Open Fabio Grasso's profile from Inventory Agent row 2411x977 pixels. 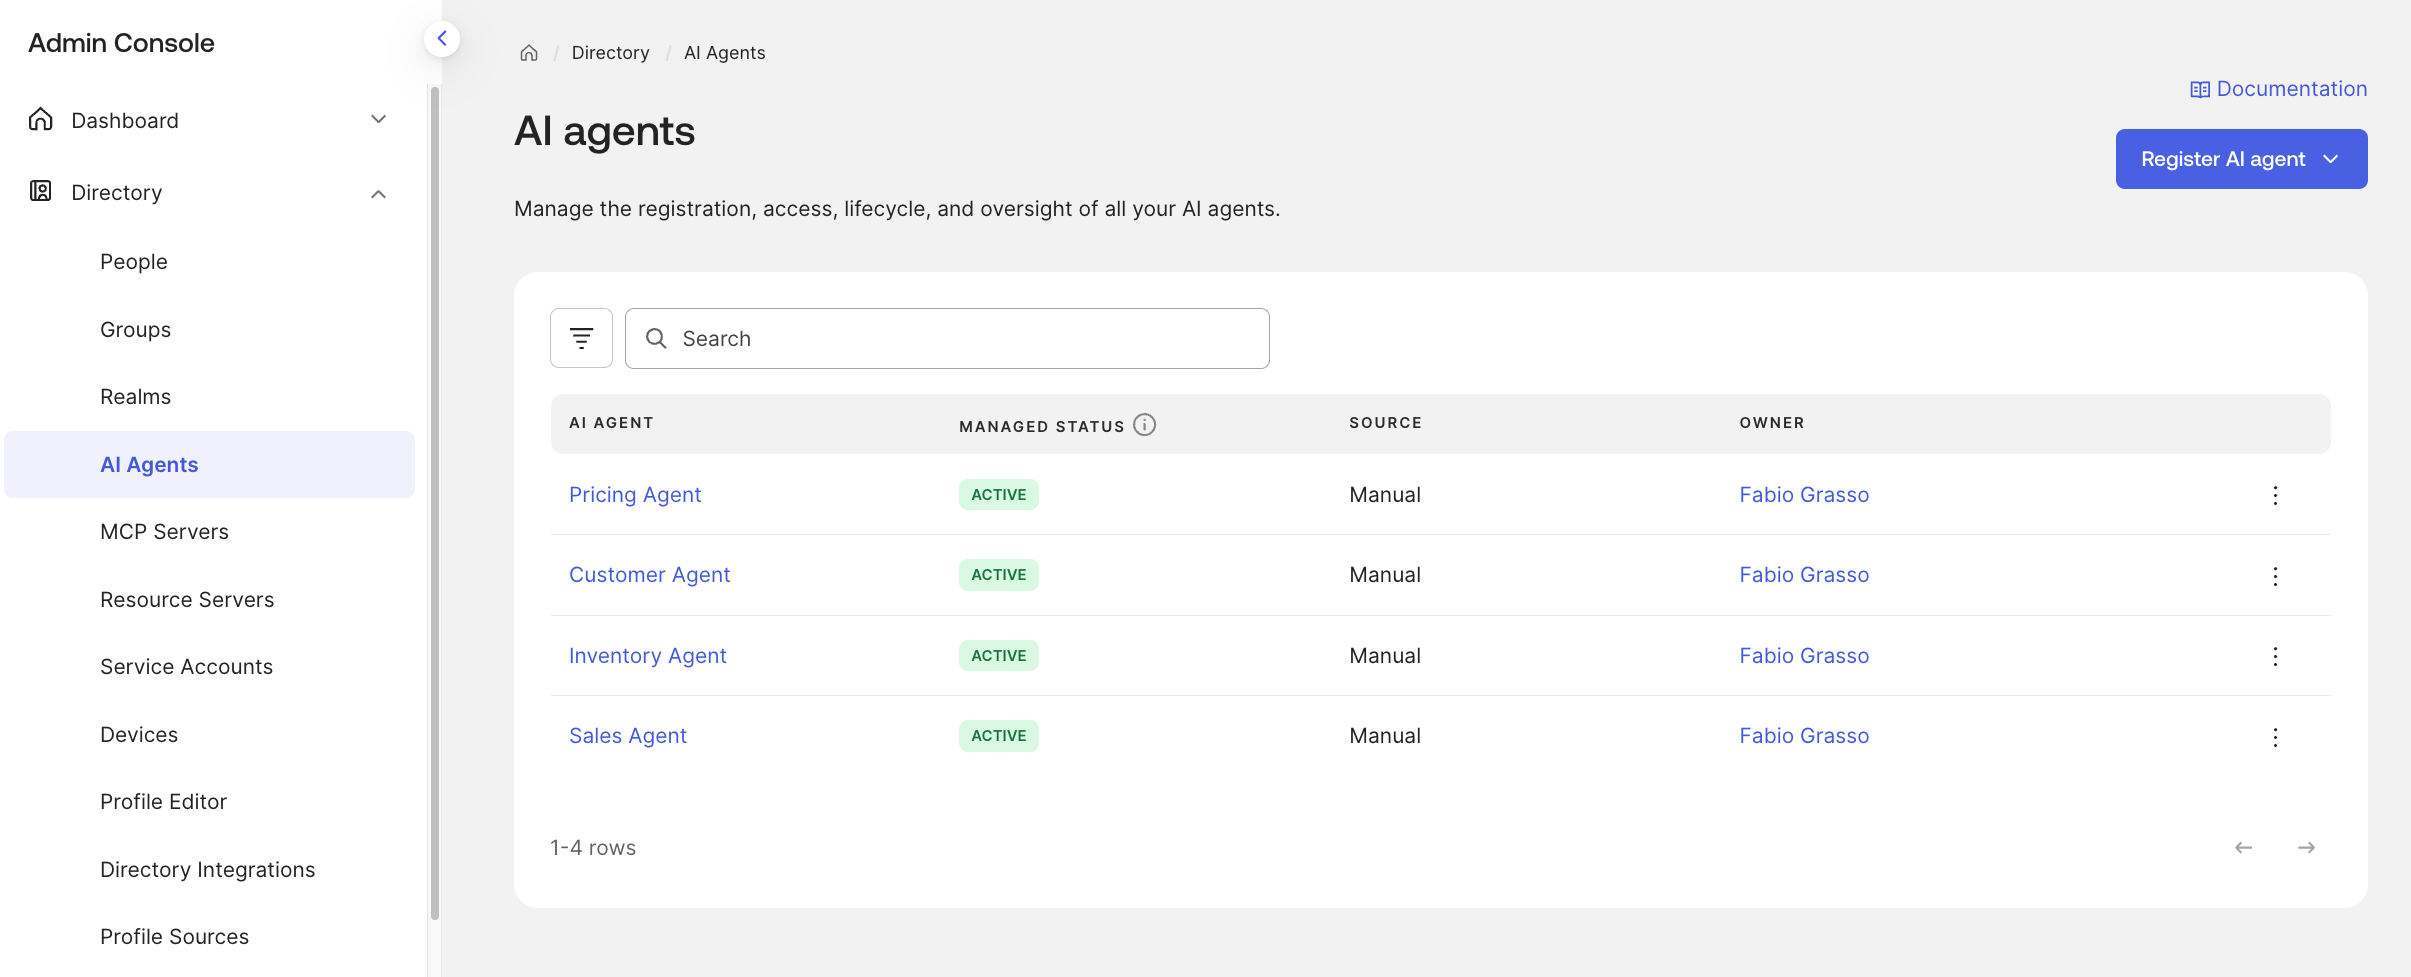[1803, 655]
